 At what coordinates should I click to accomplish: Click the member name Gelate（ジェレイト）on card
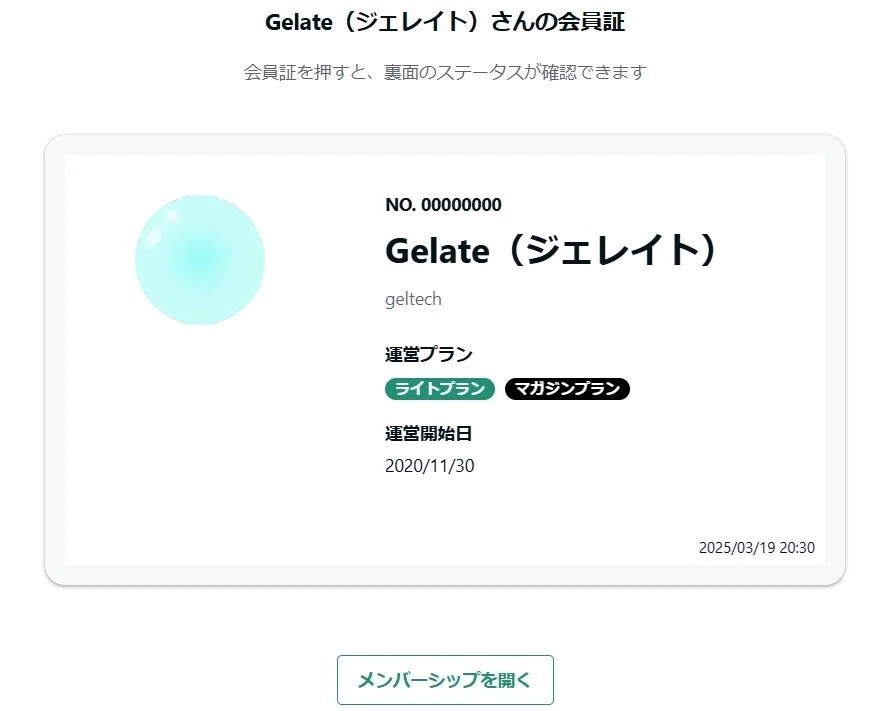[x=552, y=250]
